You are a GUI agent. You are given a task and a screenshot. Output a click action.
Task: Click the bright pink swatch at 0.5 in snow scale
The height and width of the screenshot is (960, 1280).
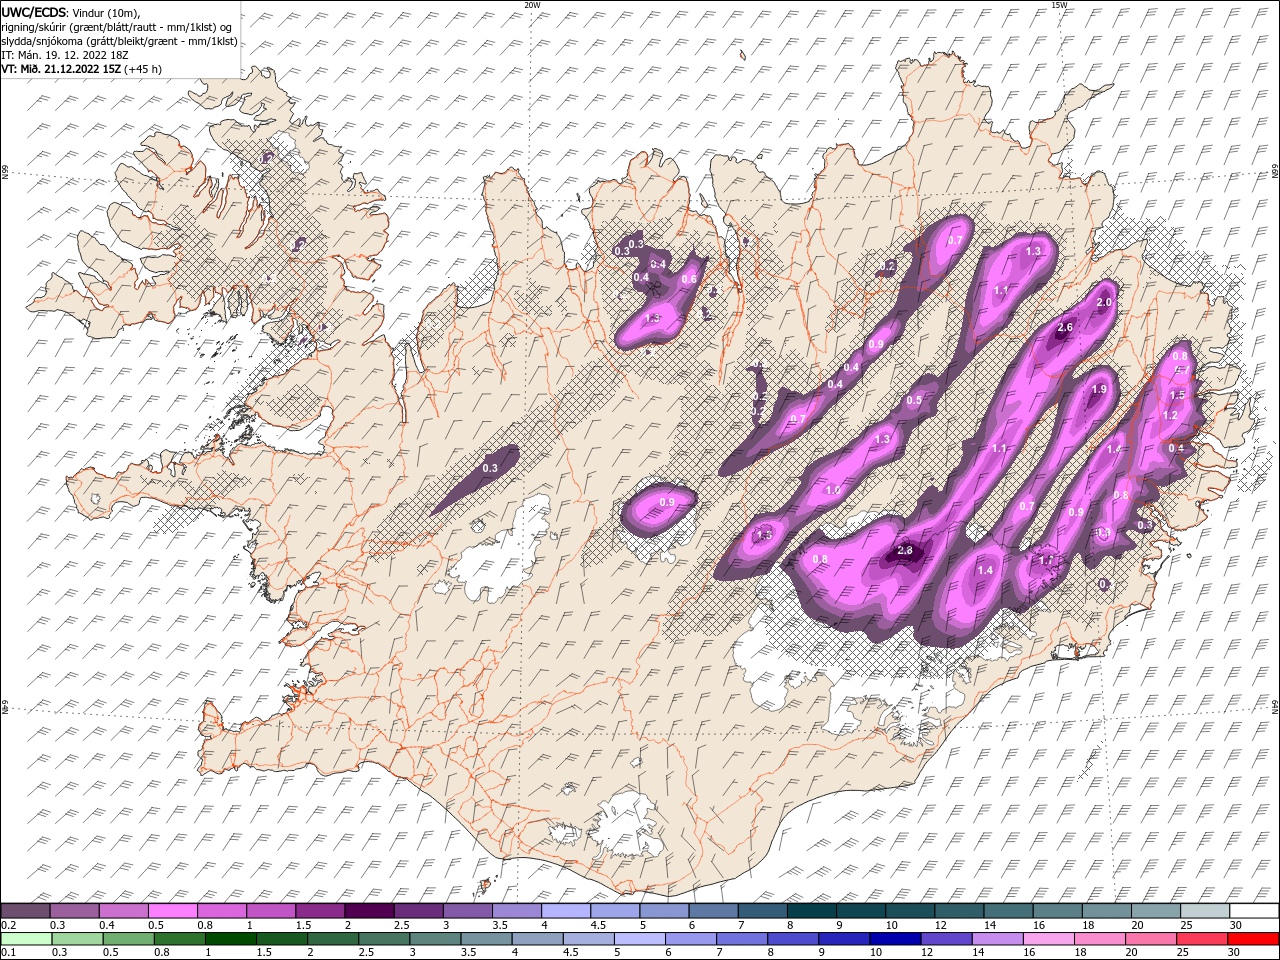click(172, 911)
